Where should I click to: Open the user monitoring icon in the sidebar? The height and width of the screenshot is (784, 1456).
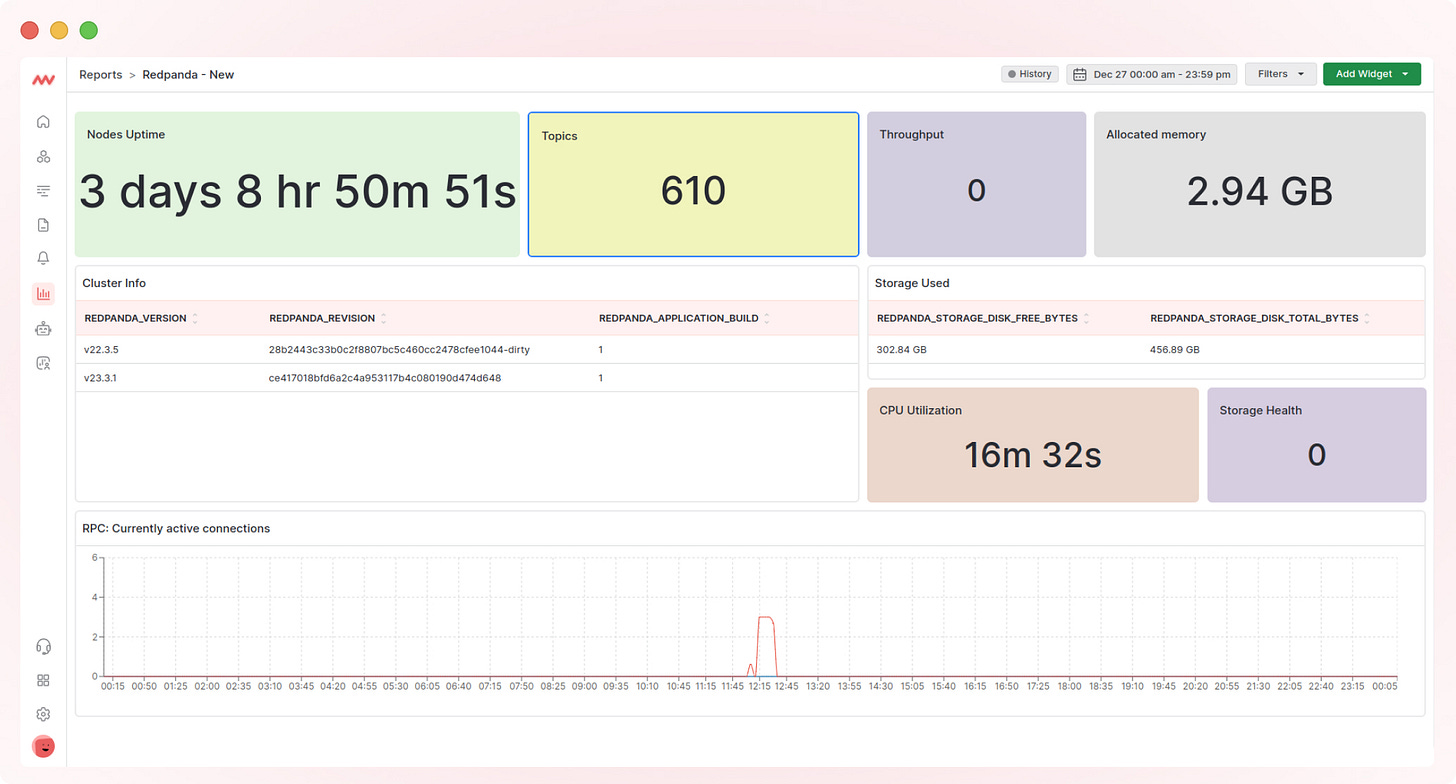43,363
